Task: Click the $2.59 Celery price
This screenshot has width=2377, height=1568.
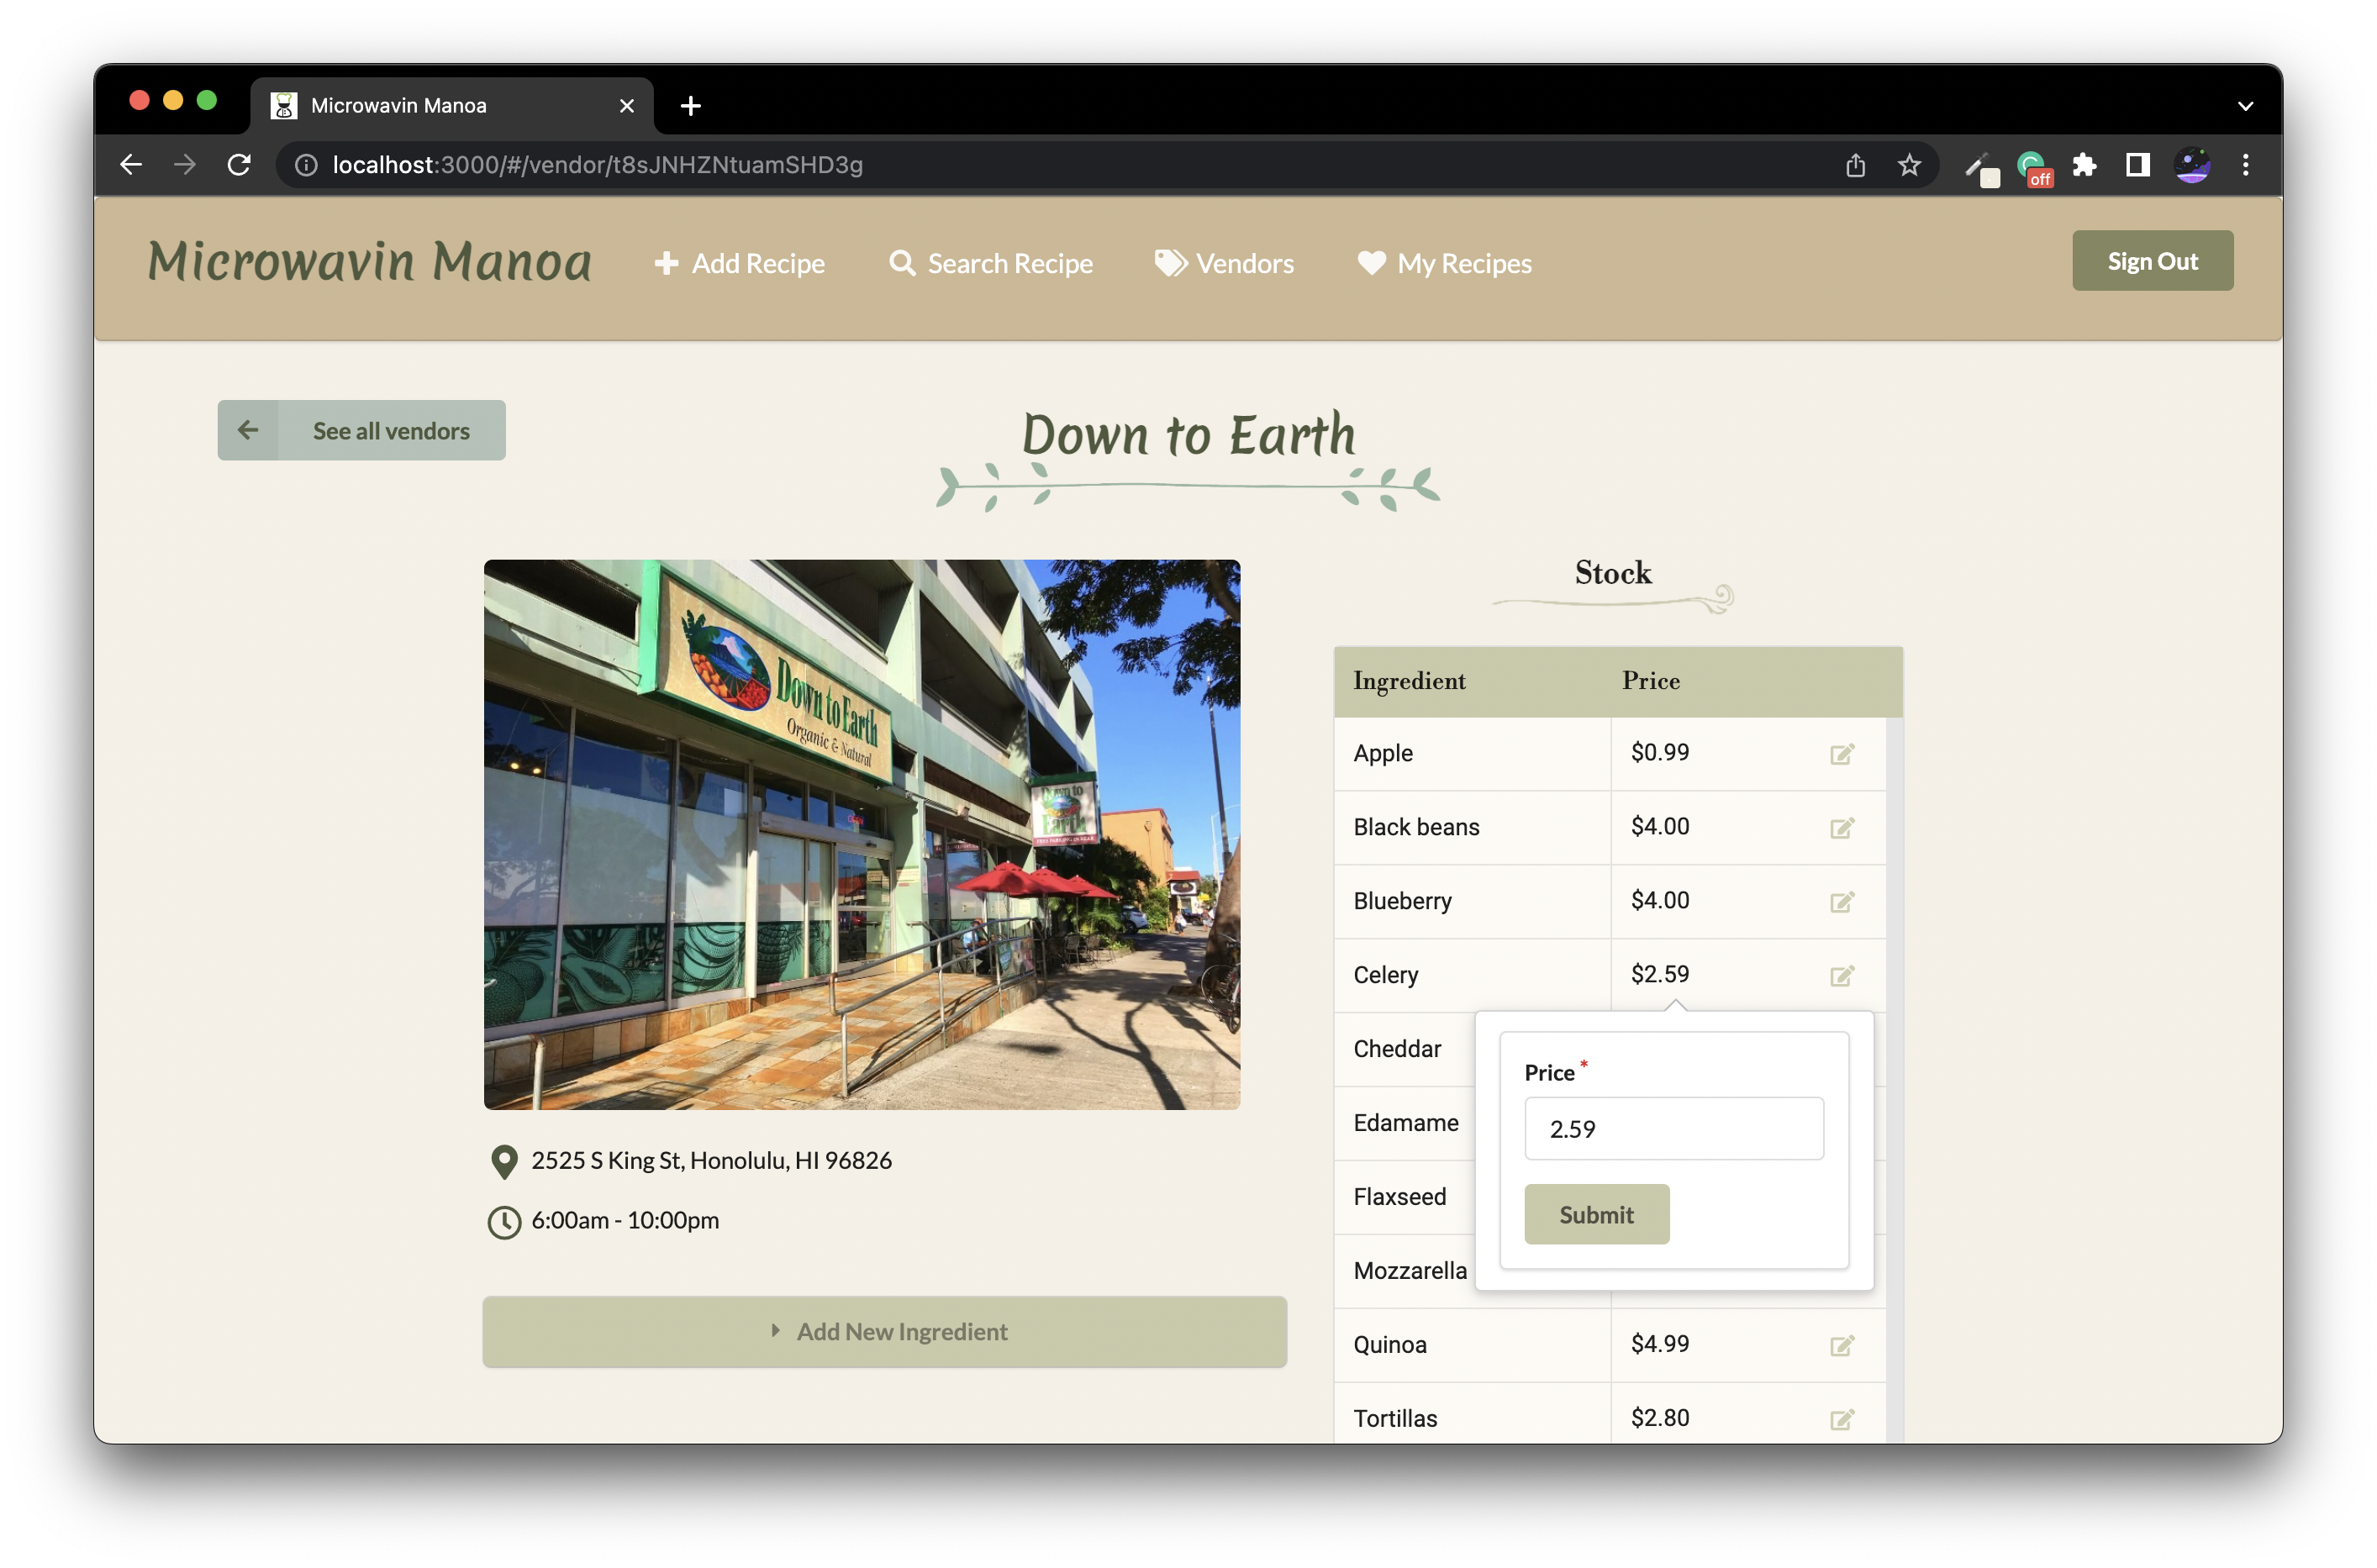Action: (1660, 975)
